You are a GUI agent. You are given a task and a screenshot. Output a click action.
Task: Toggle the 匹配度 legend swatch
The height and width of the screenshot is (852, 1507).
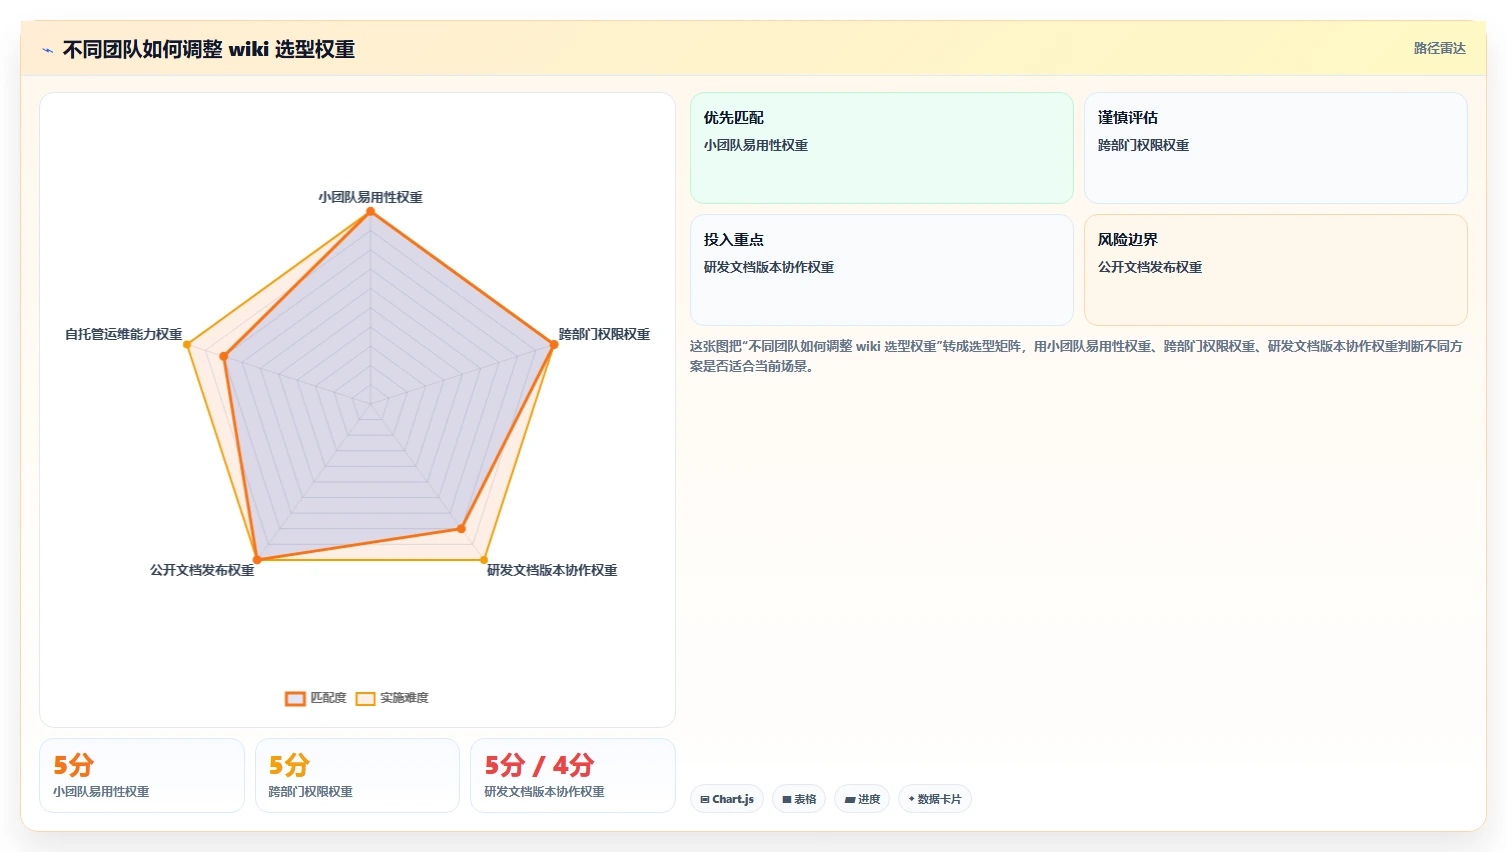click(295, 698)
